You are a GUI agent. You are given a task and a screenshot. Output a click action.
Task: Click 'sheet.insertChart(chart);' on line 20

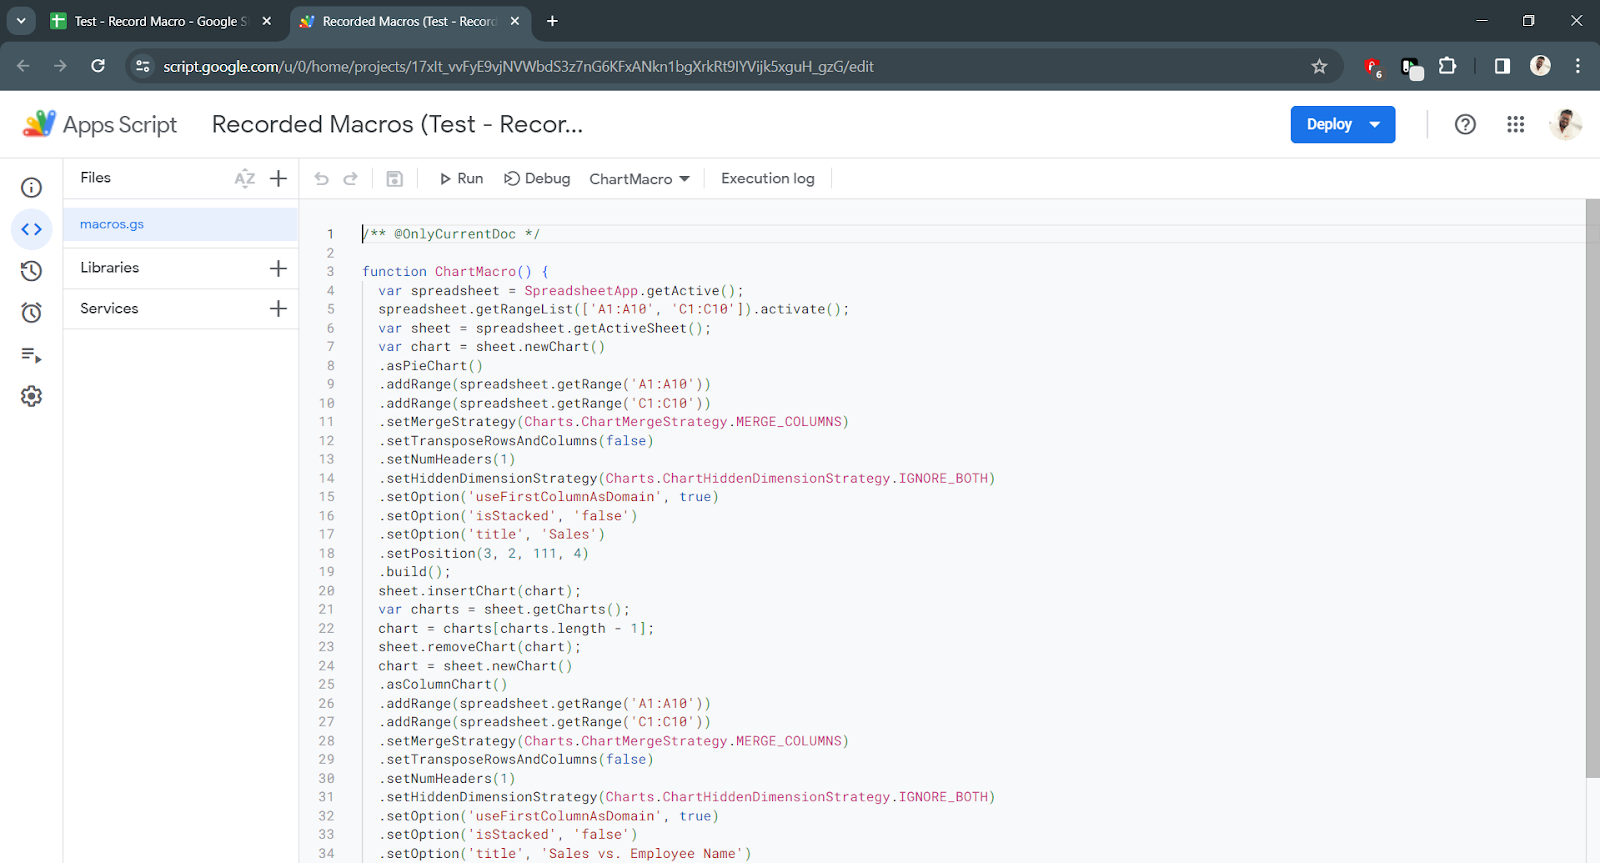point(479,591)
